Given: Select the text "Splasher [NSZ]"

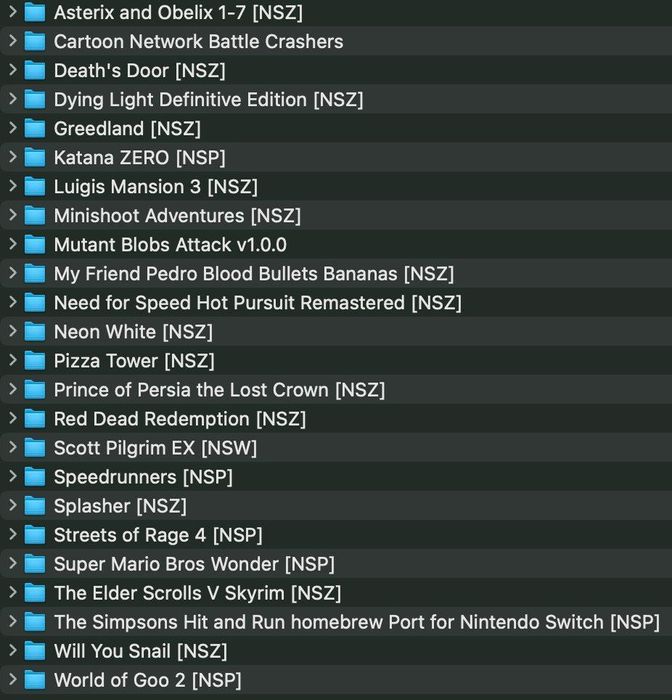Looking at the screenshot, I should point(121,506).
